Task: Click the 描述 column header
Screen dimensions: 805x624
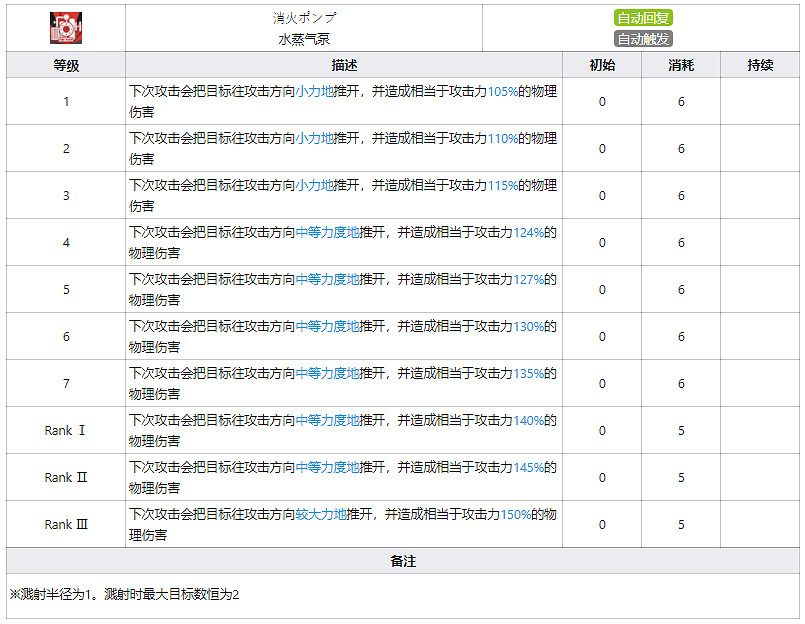Action: [x=344, y=66]
